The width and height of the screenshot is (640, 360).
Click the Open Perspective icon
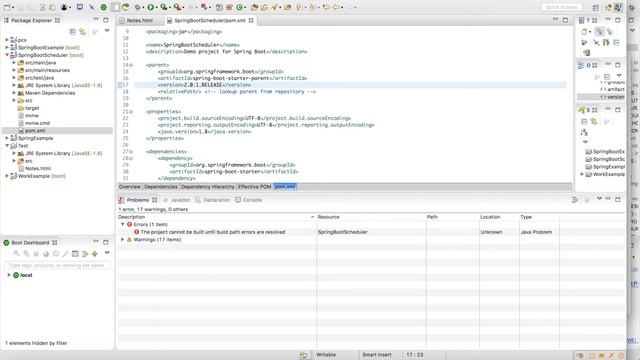click(596, 7)
